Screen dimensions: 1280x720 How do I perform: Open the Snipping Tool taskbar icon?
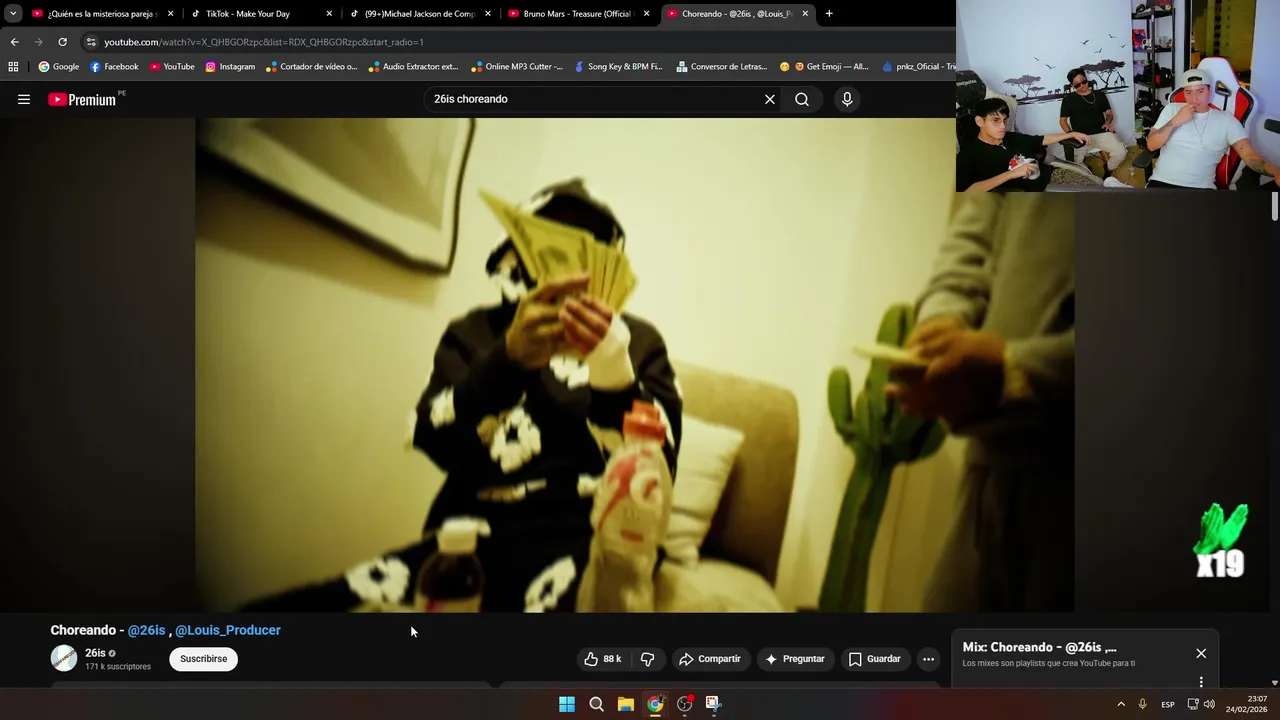[713, 704]
